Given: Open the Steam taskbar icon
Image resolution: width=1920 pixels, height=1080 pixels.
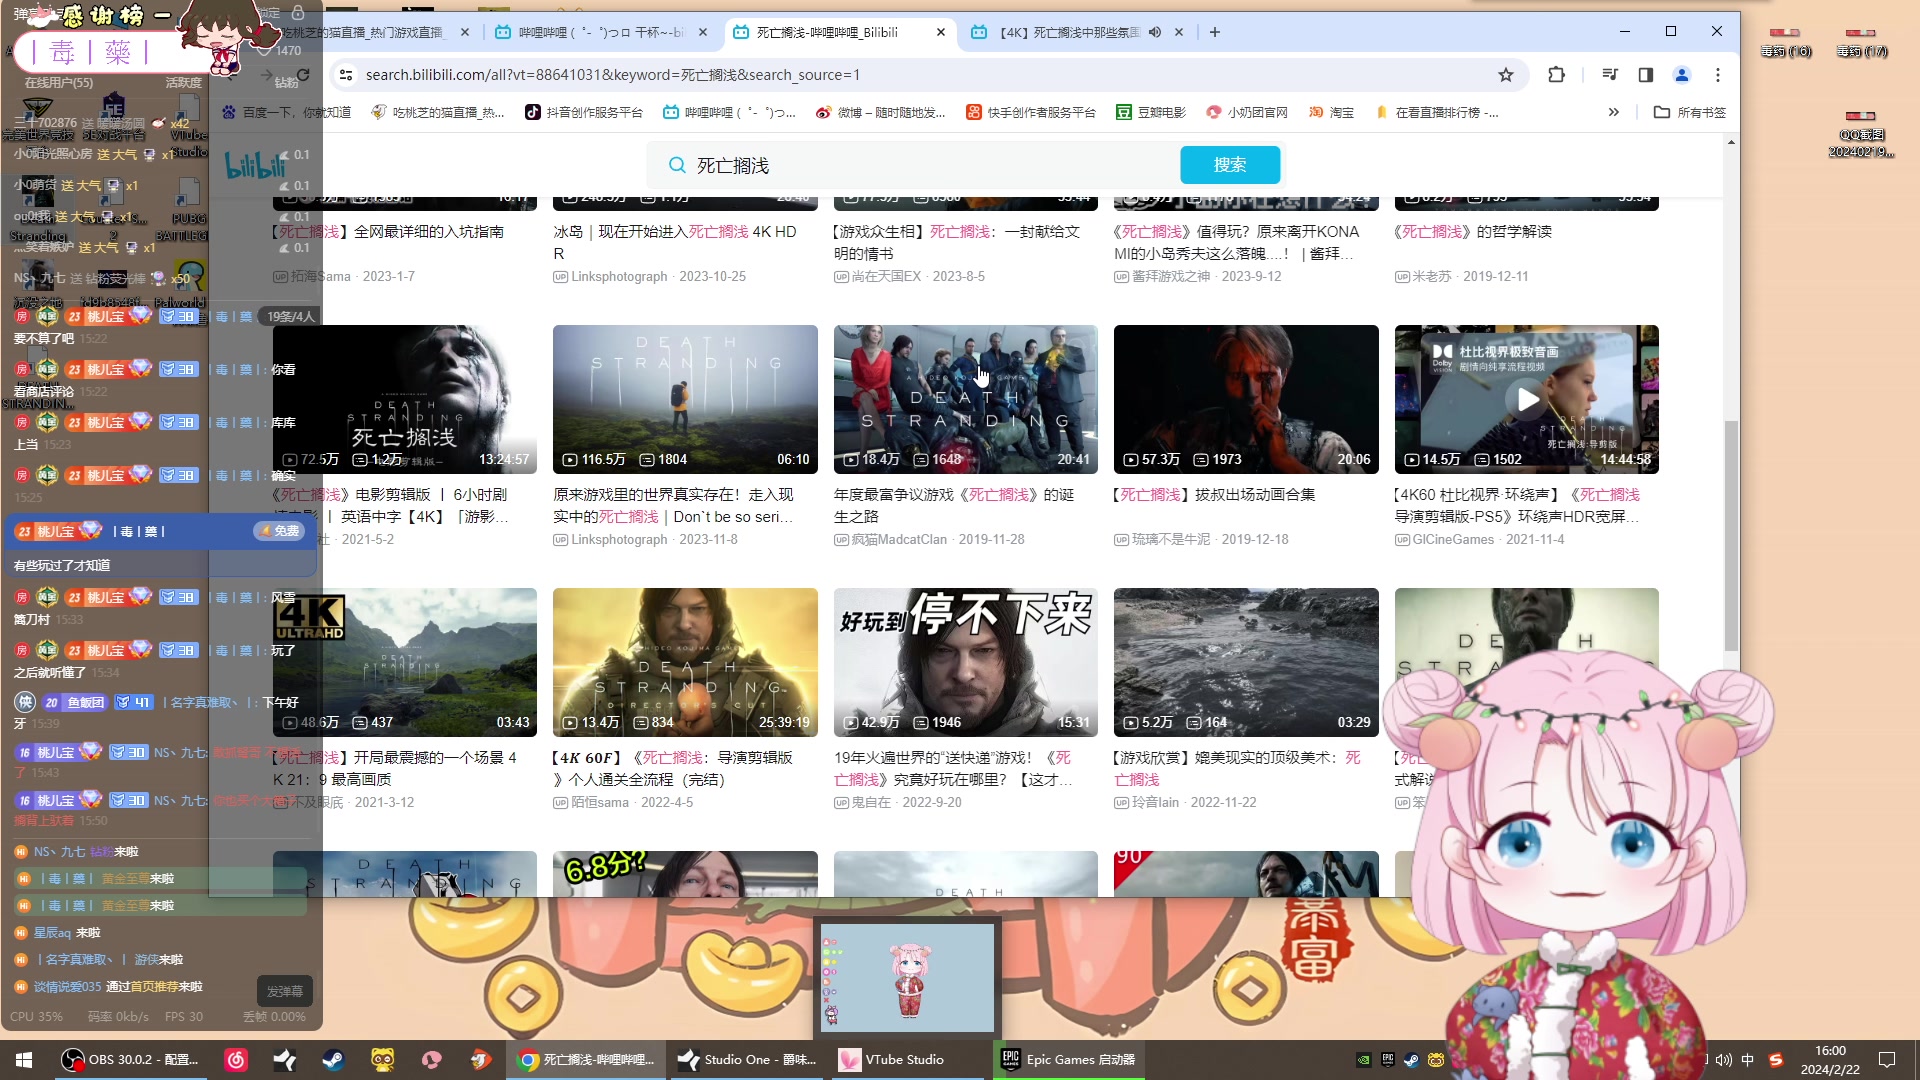Looking at the screenshot, I should [x=333, y=1059].
